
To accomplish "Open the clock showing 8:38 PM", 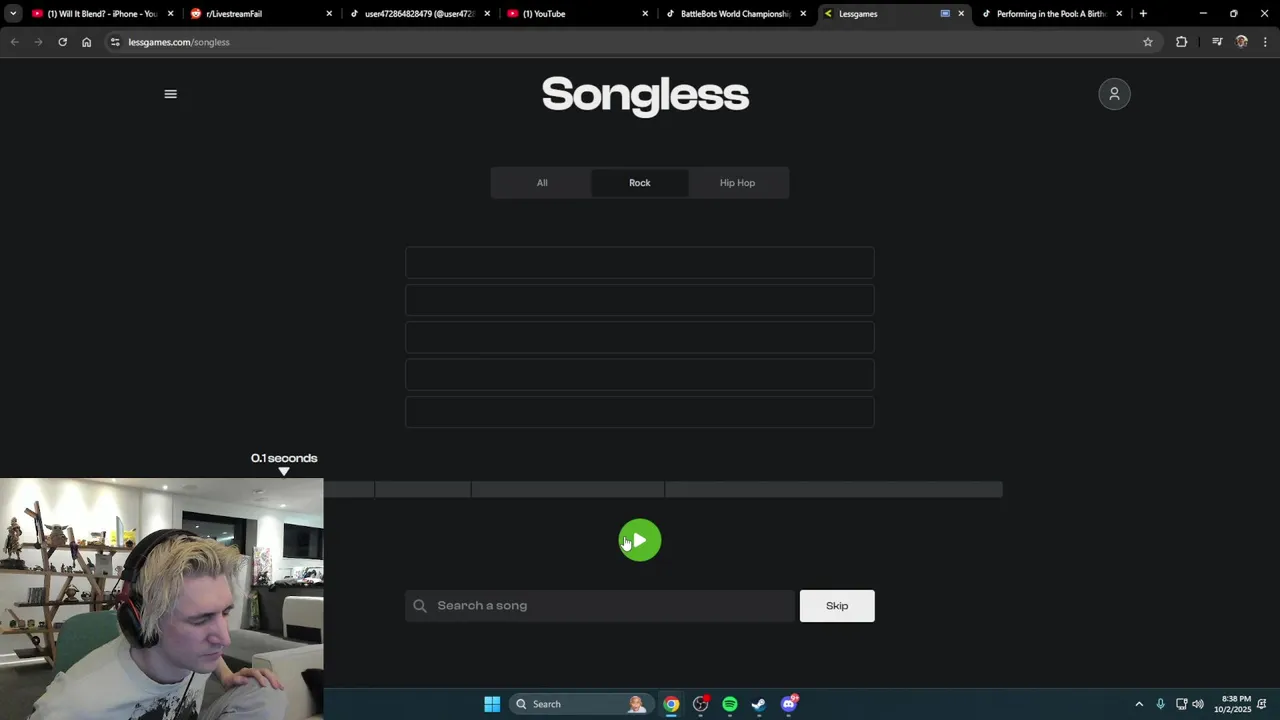I will [x=1235, y=704].
